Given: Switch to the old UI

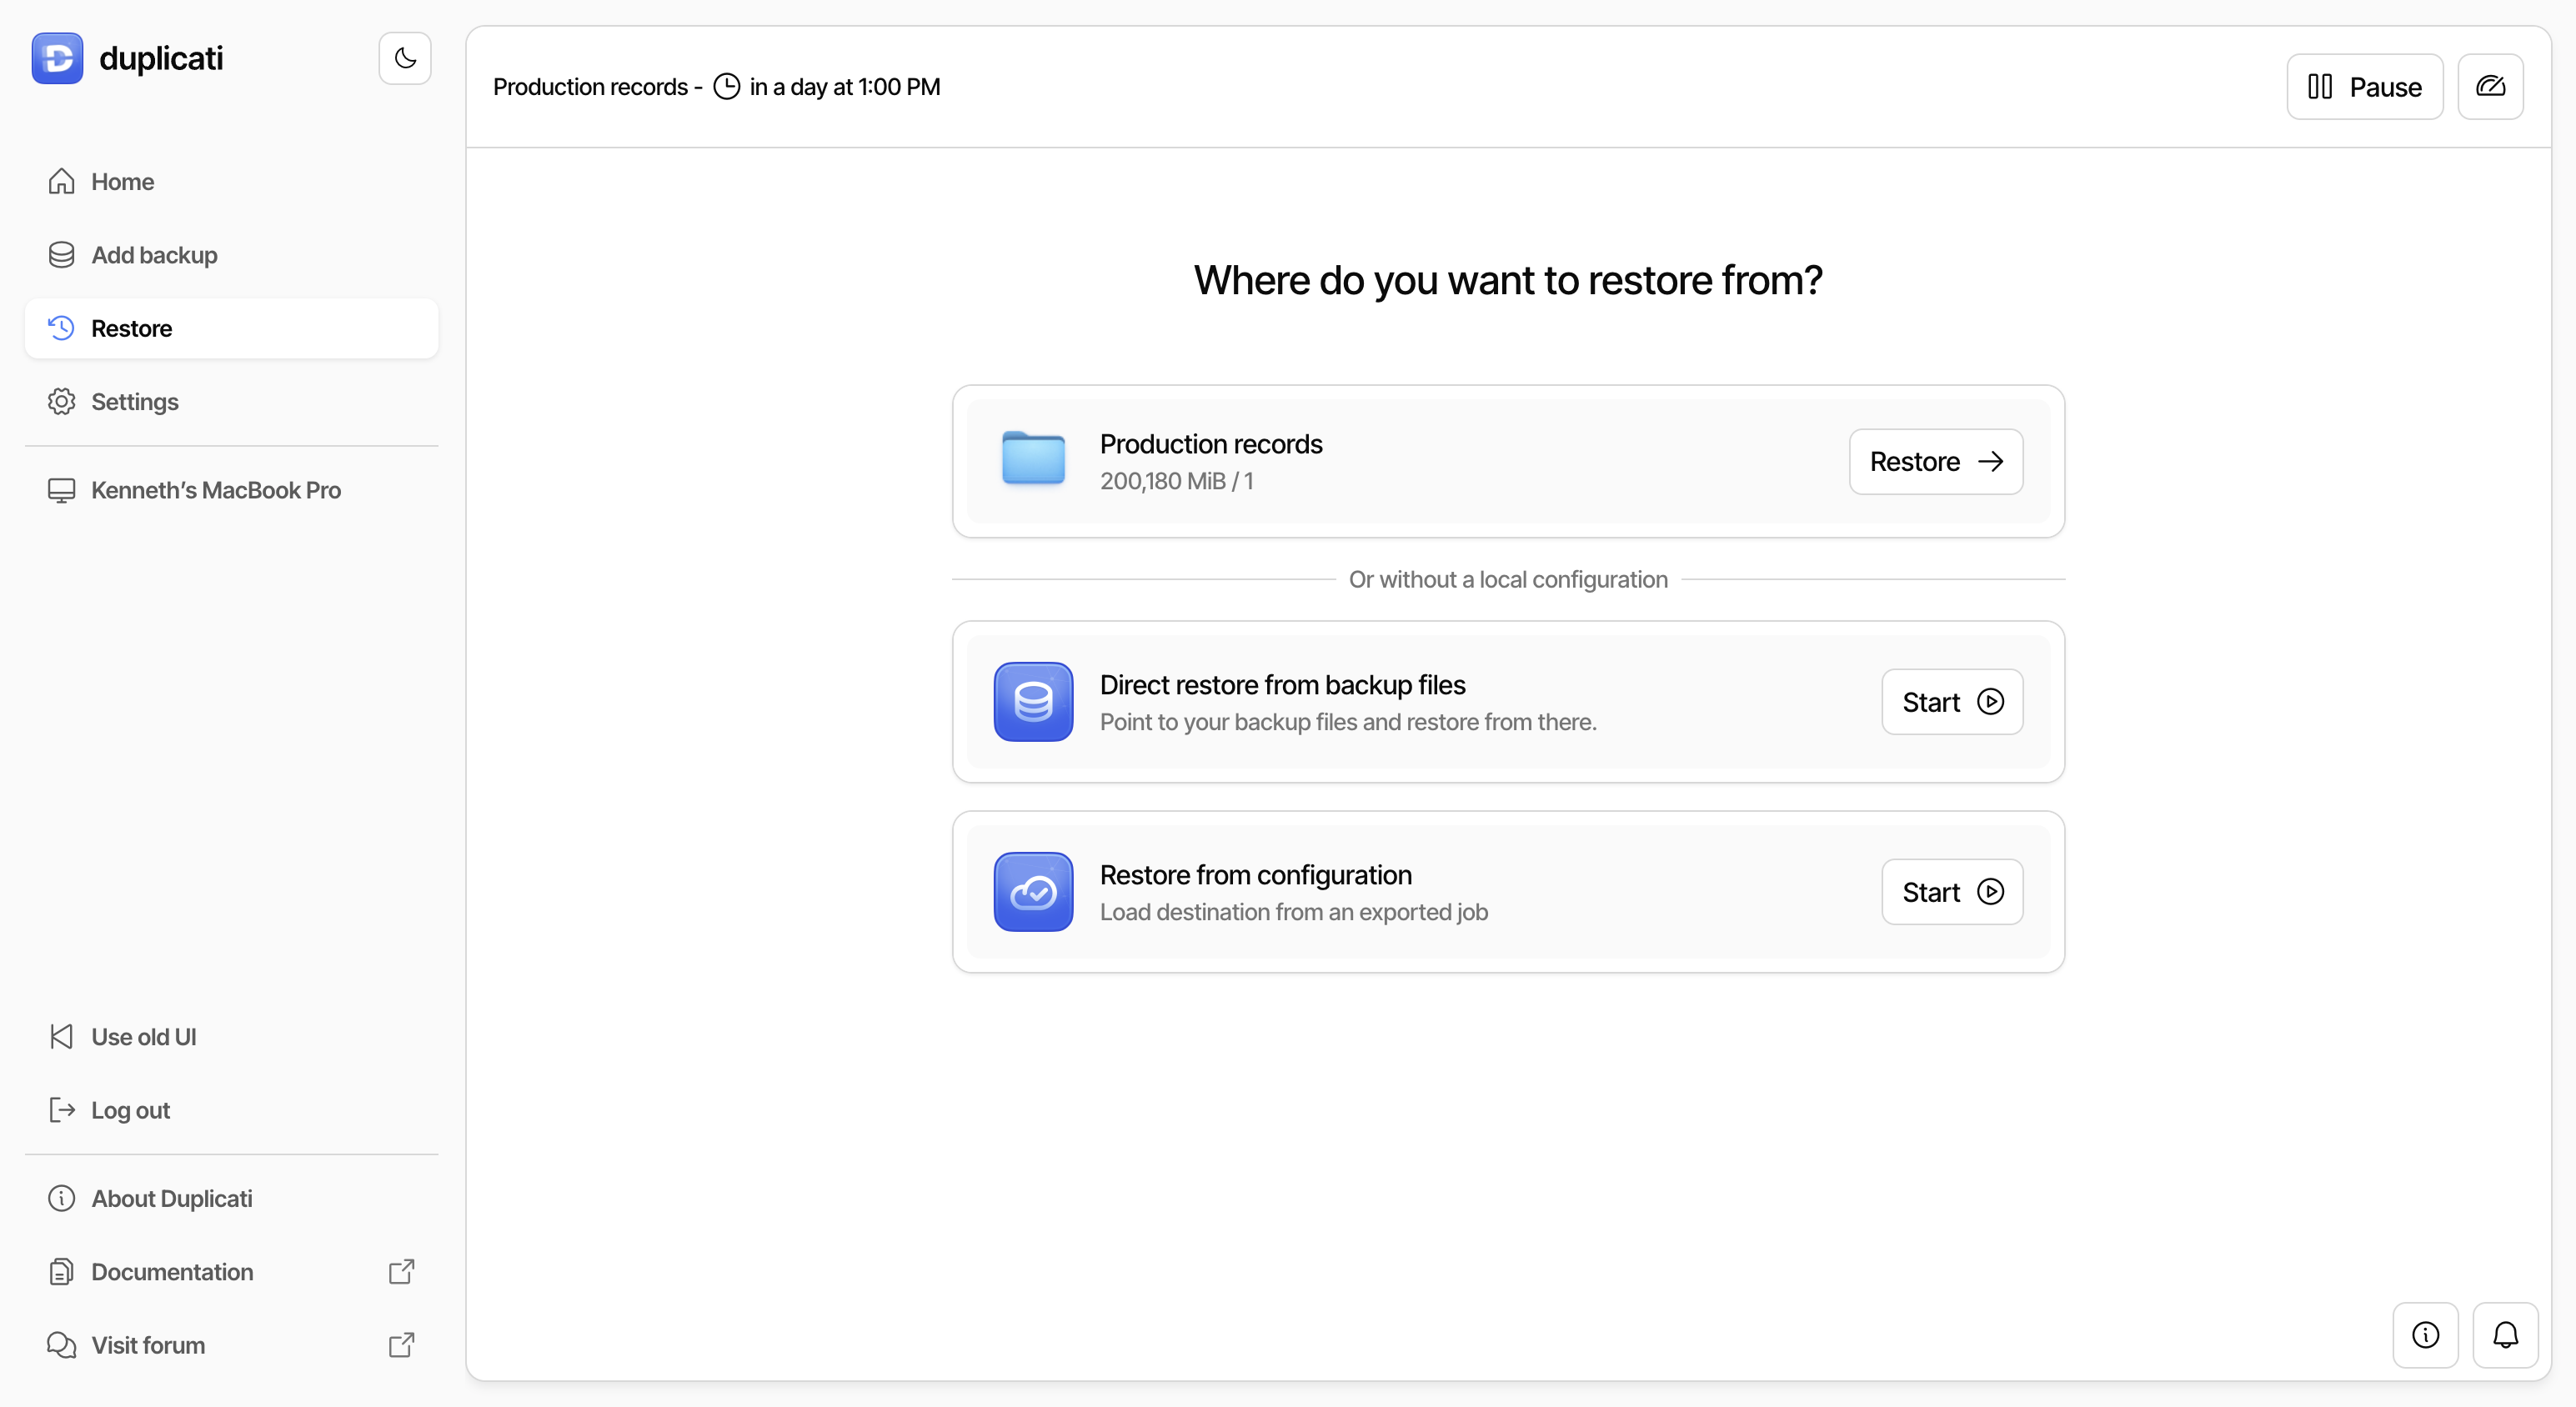Looking at the screenshot, I should pos(143,1036).
